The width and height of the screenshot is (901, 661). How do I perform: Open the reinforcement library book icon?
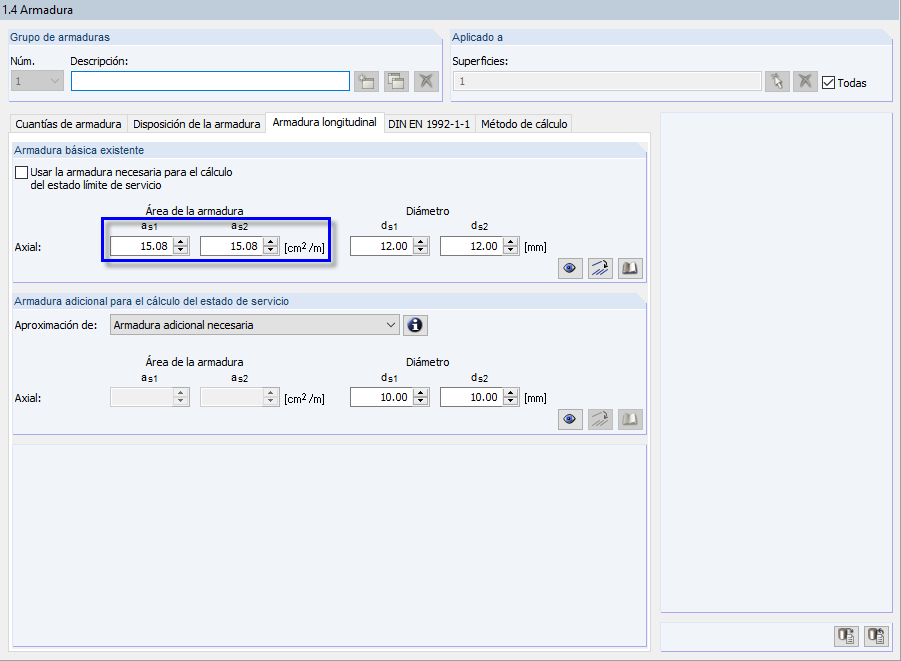[630, 268]
